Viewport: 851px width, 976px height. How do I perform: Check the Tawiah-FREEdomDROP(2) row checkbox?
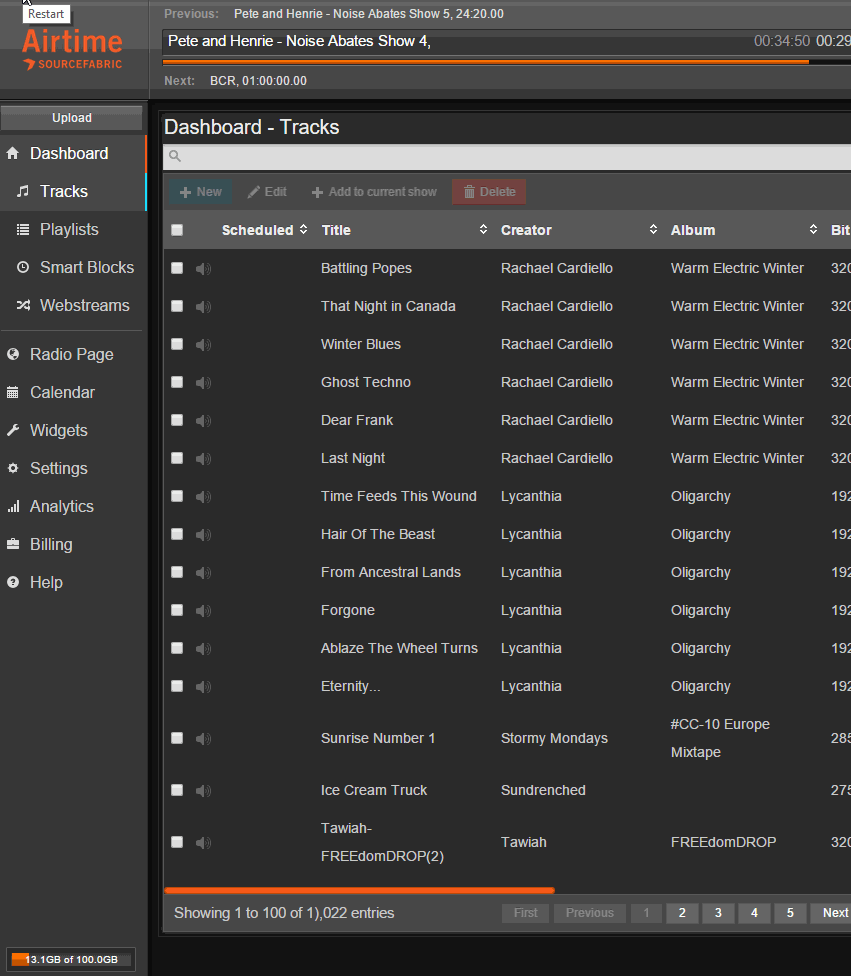click(177, 842)
